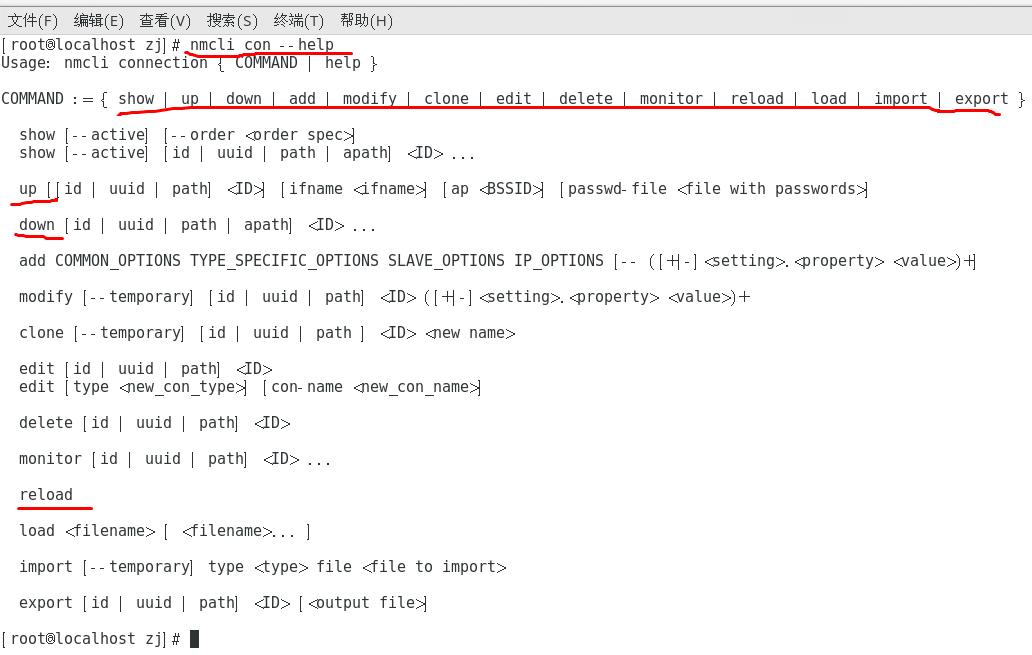This screenshot has width=1032, height=655.
Task: Click 'monitor' in the COMMAND list
Action: pos(671,99)
